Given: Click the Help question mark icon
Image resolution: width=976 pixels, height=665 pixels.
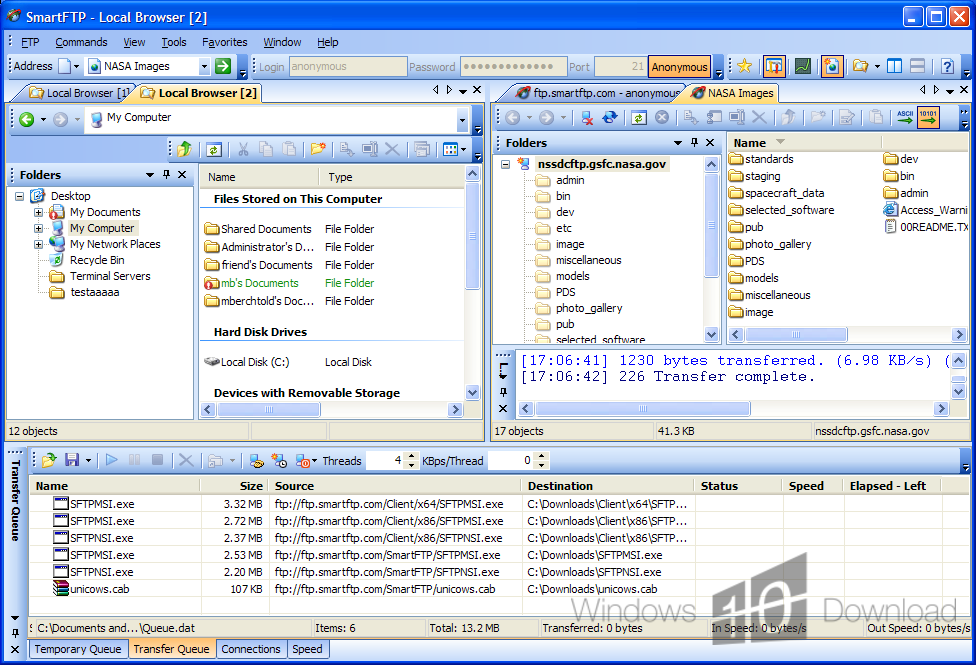Looking at the screenshot, I should (946, 67).
